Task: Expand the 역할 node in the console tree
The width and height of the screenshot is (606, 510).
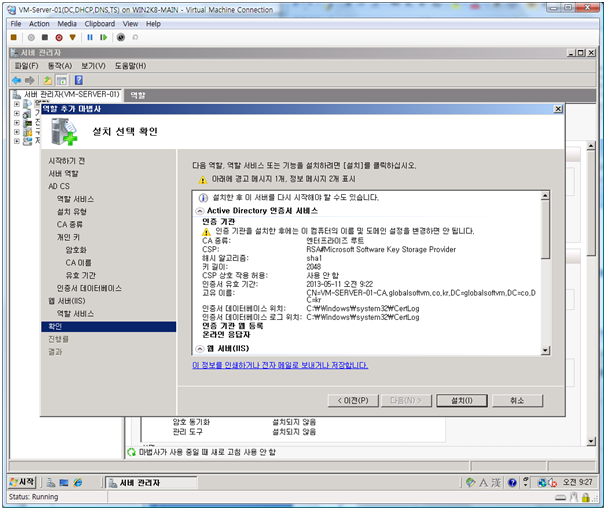Action: coord(17,104)
